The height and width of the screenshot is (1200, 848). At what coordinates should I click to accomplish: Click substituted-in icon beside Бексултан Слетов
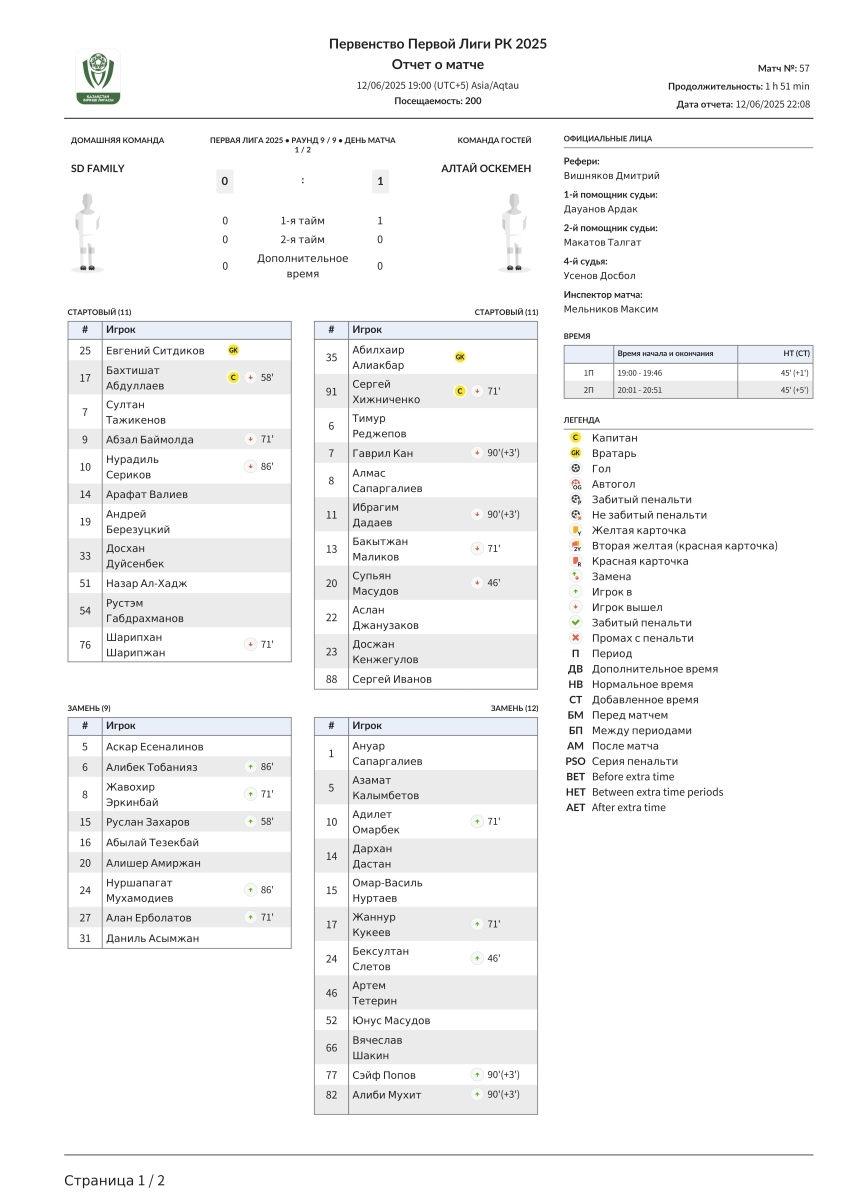click(x=476, y=958)
